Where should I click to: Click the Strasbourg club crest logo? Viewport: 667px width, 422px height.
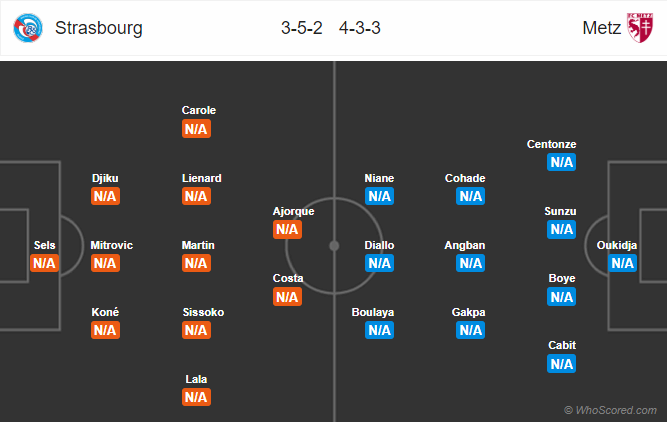[28, 28]
